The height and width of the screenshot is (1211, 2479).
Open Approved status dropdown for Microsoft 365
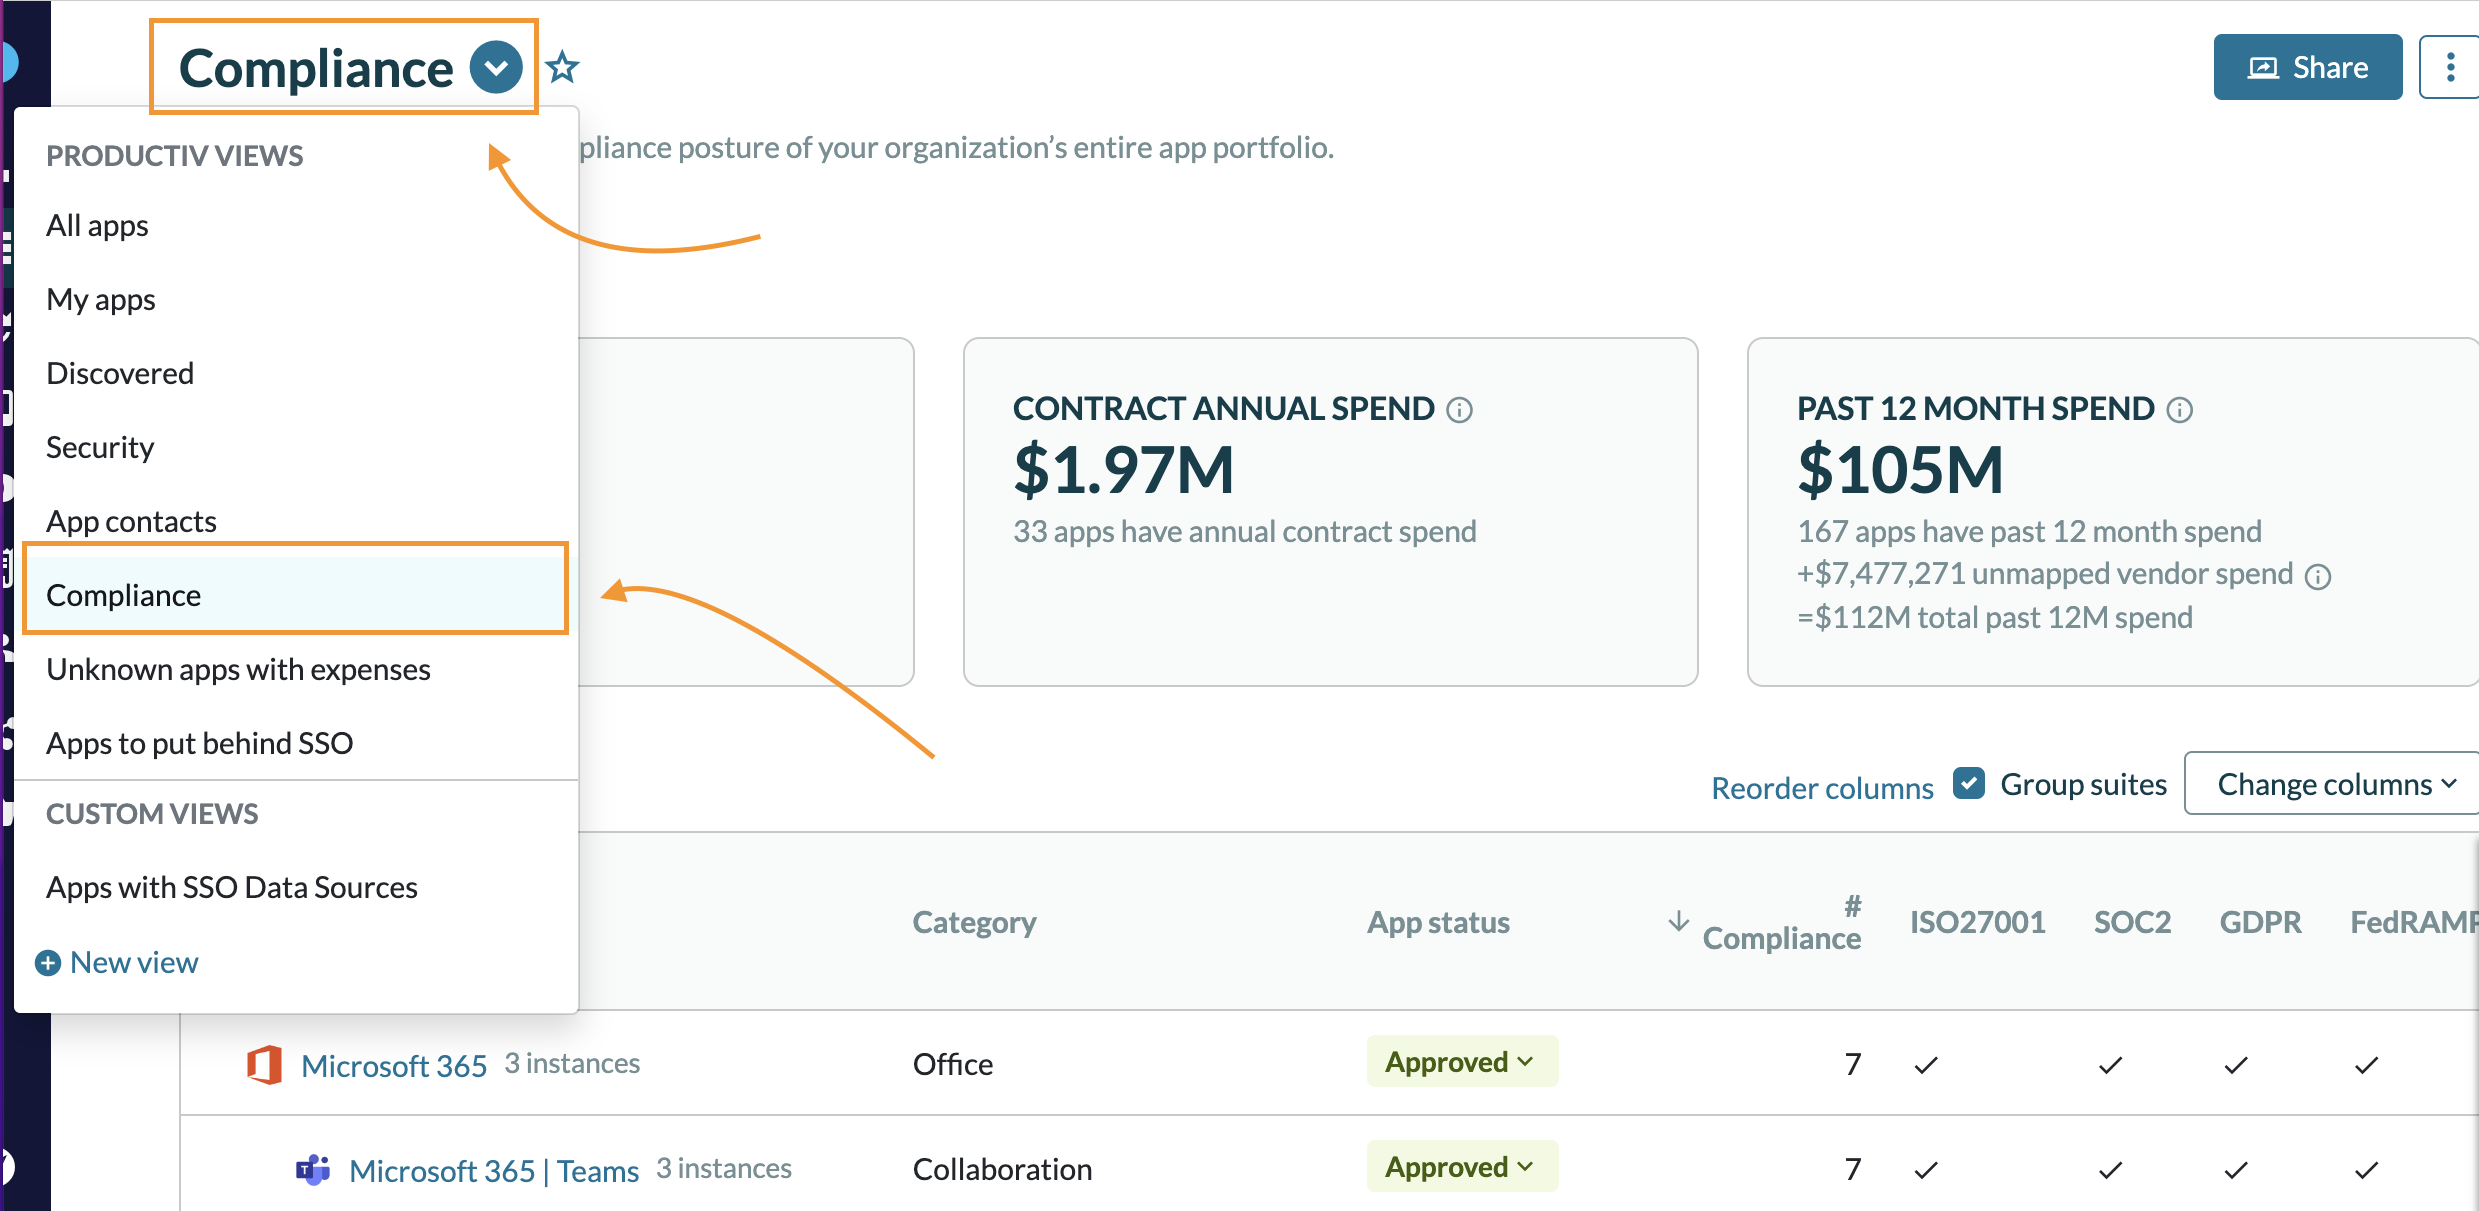pyautogui.click(x=1461, y=1062)
